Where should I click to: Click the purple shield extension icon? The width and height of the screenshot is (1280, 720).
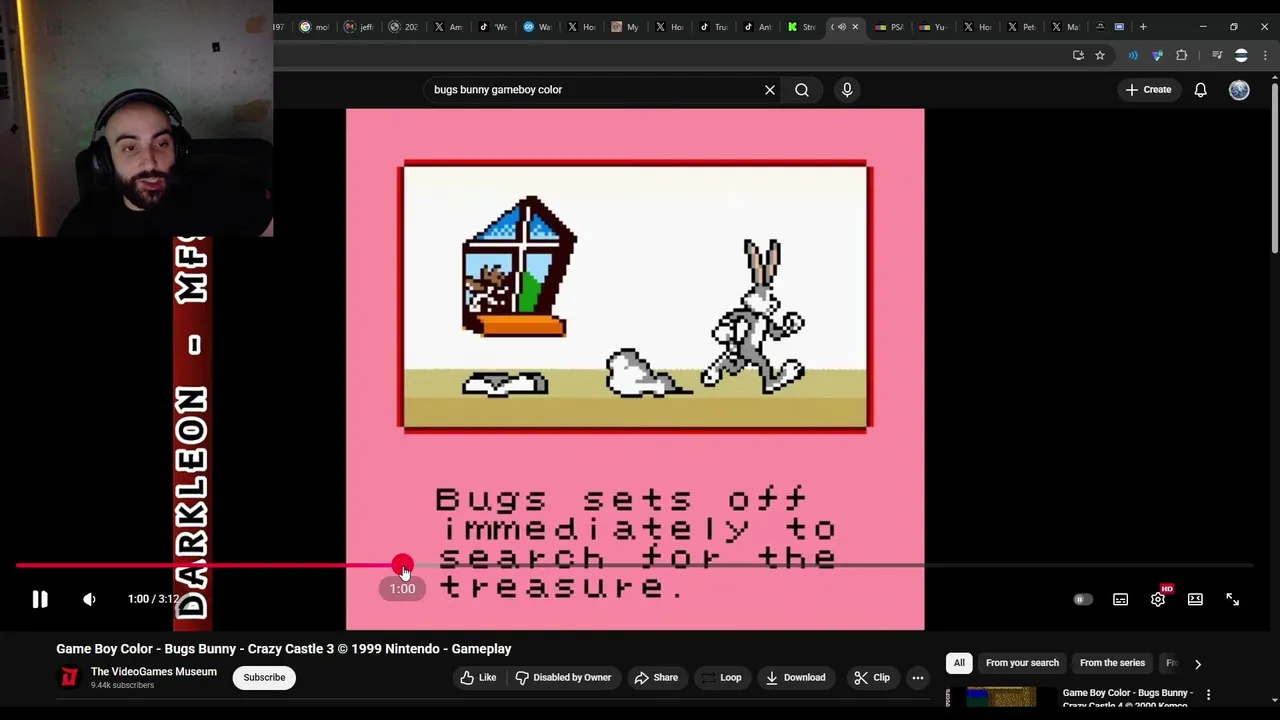tap(1157, 55)
